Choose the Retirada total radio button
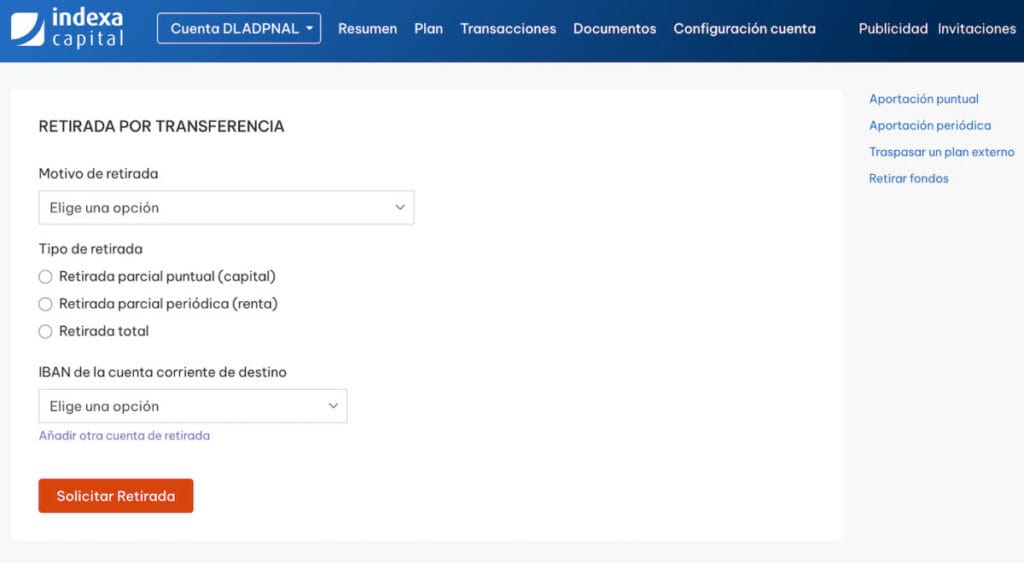Image resolution: width=1024 pixels, height=563 pixels. click(45, 332)
